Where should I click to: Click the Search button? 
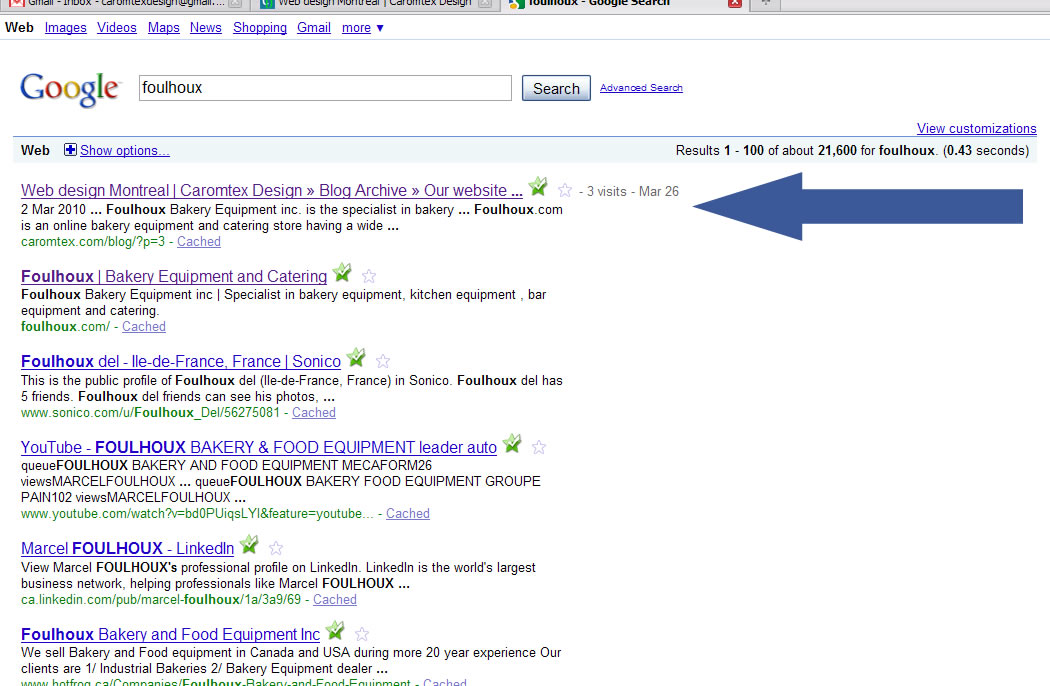[556, 88]
